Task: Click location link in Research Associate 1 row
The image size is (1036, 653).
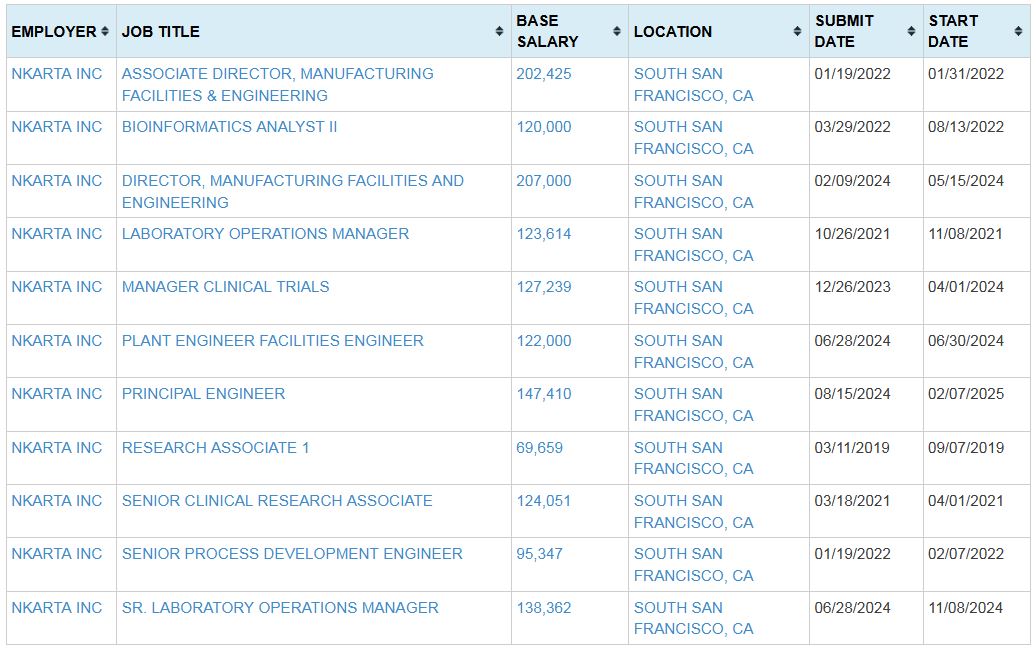Action: pos(694,458)
